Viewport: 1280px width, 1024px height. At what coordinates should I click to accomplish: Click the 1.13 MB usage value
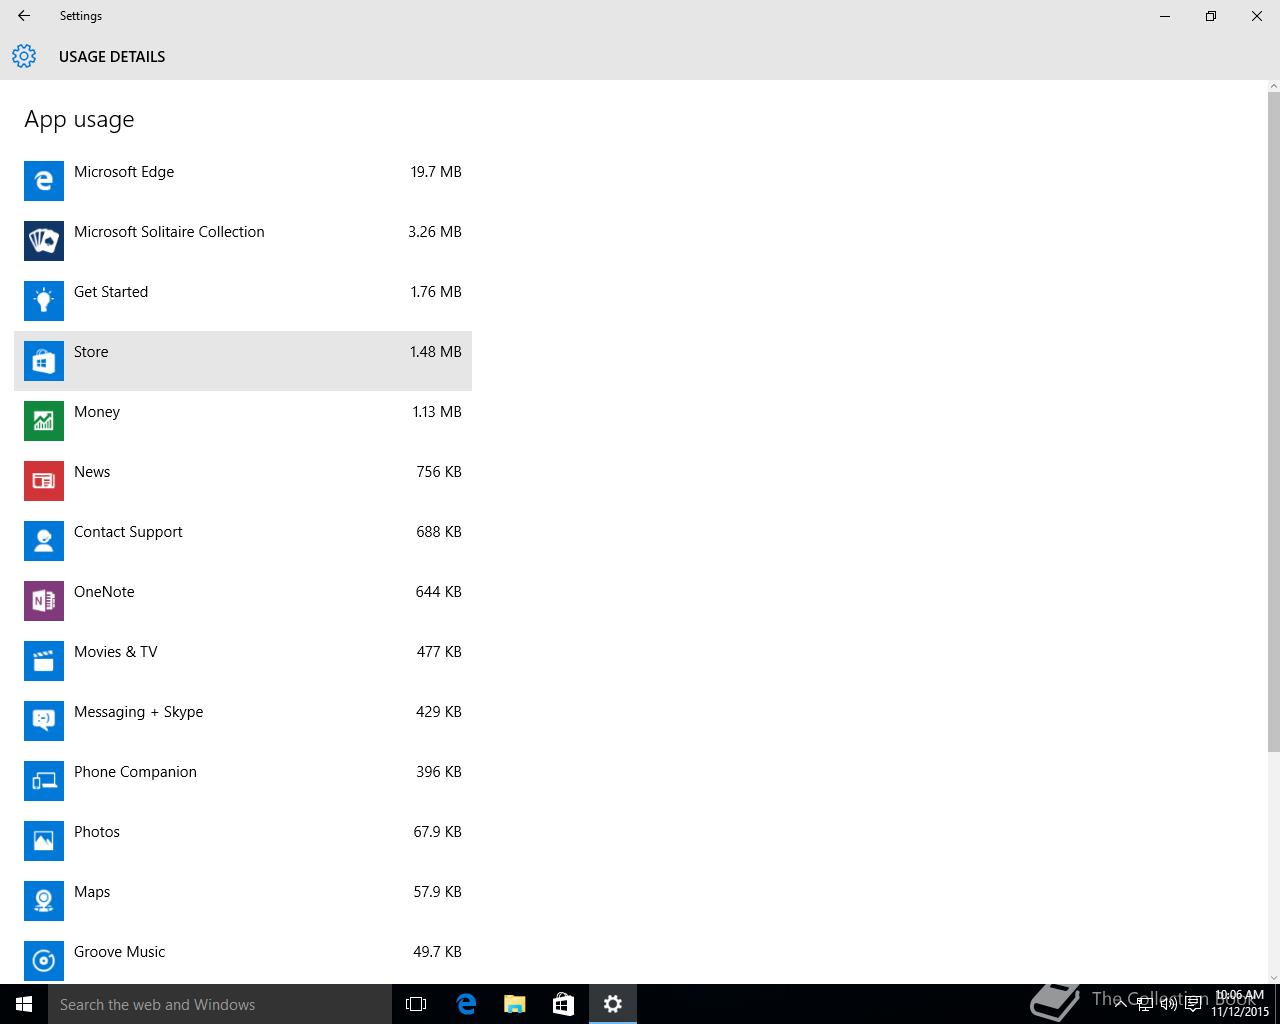click(437, 412)
